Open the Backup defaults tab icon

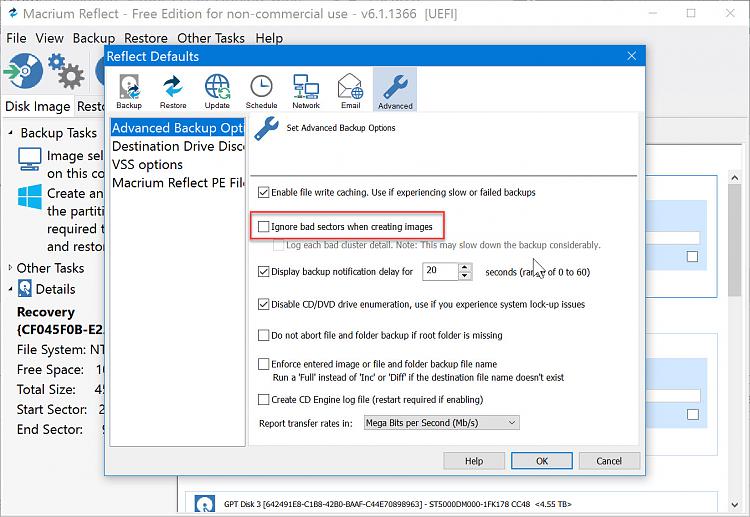[129, 91]
